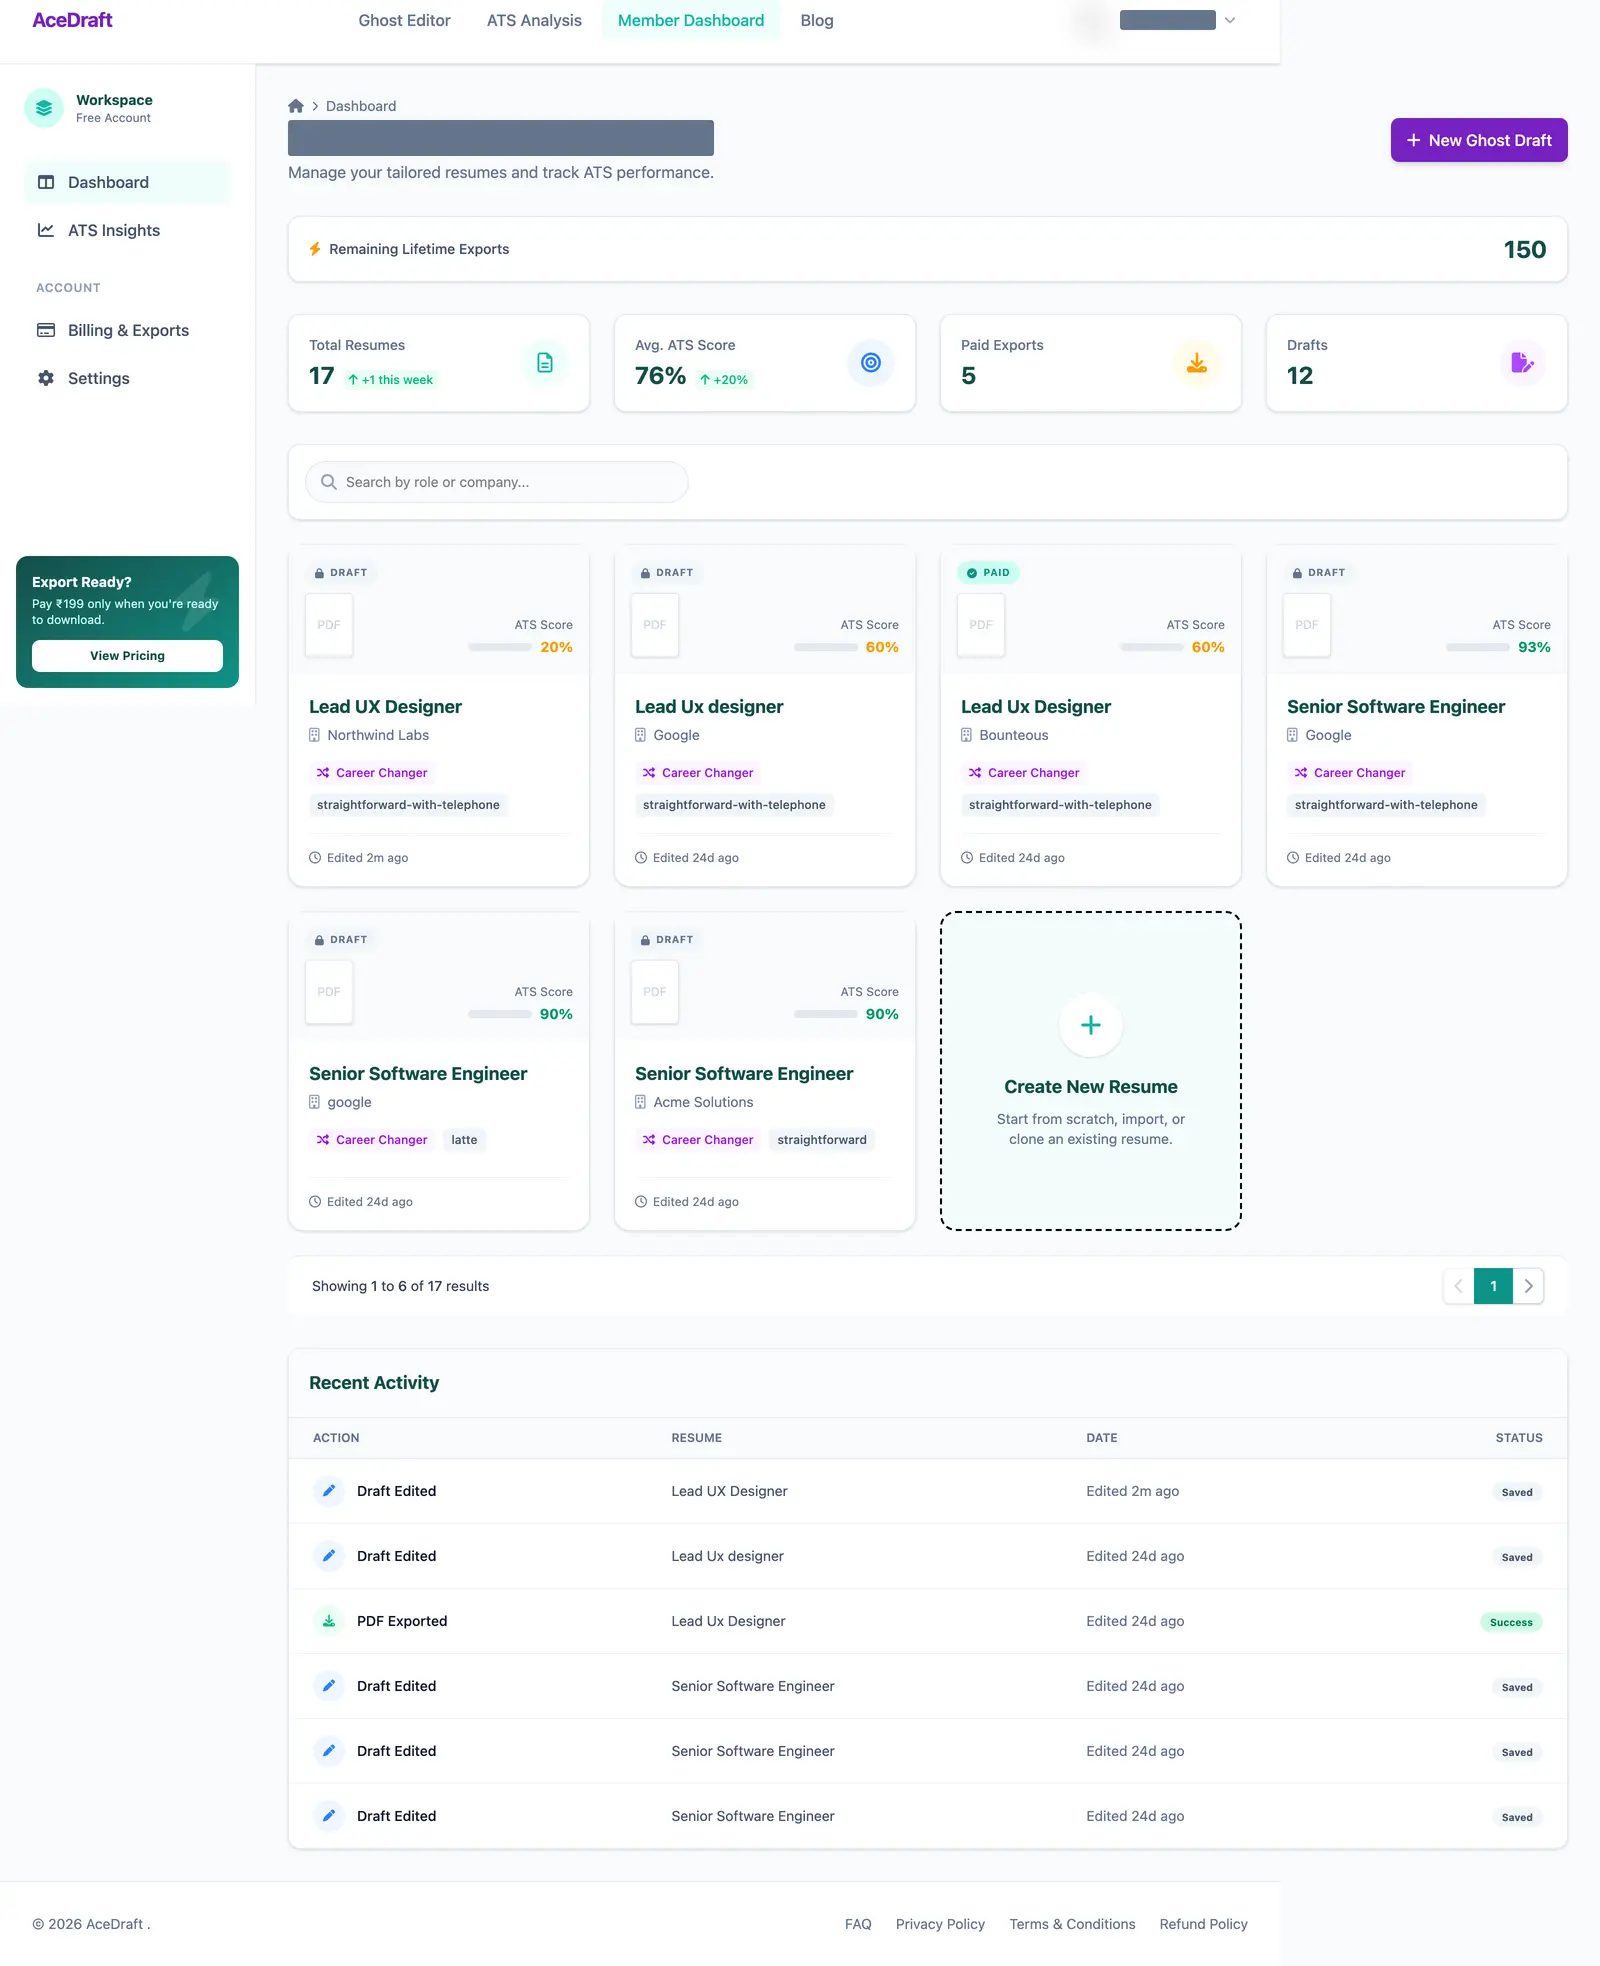Switch to Member Dashboard tab
Viewport: 1600px width, 1966px height.
(x=691, y=20)
